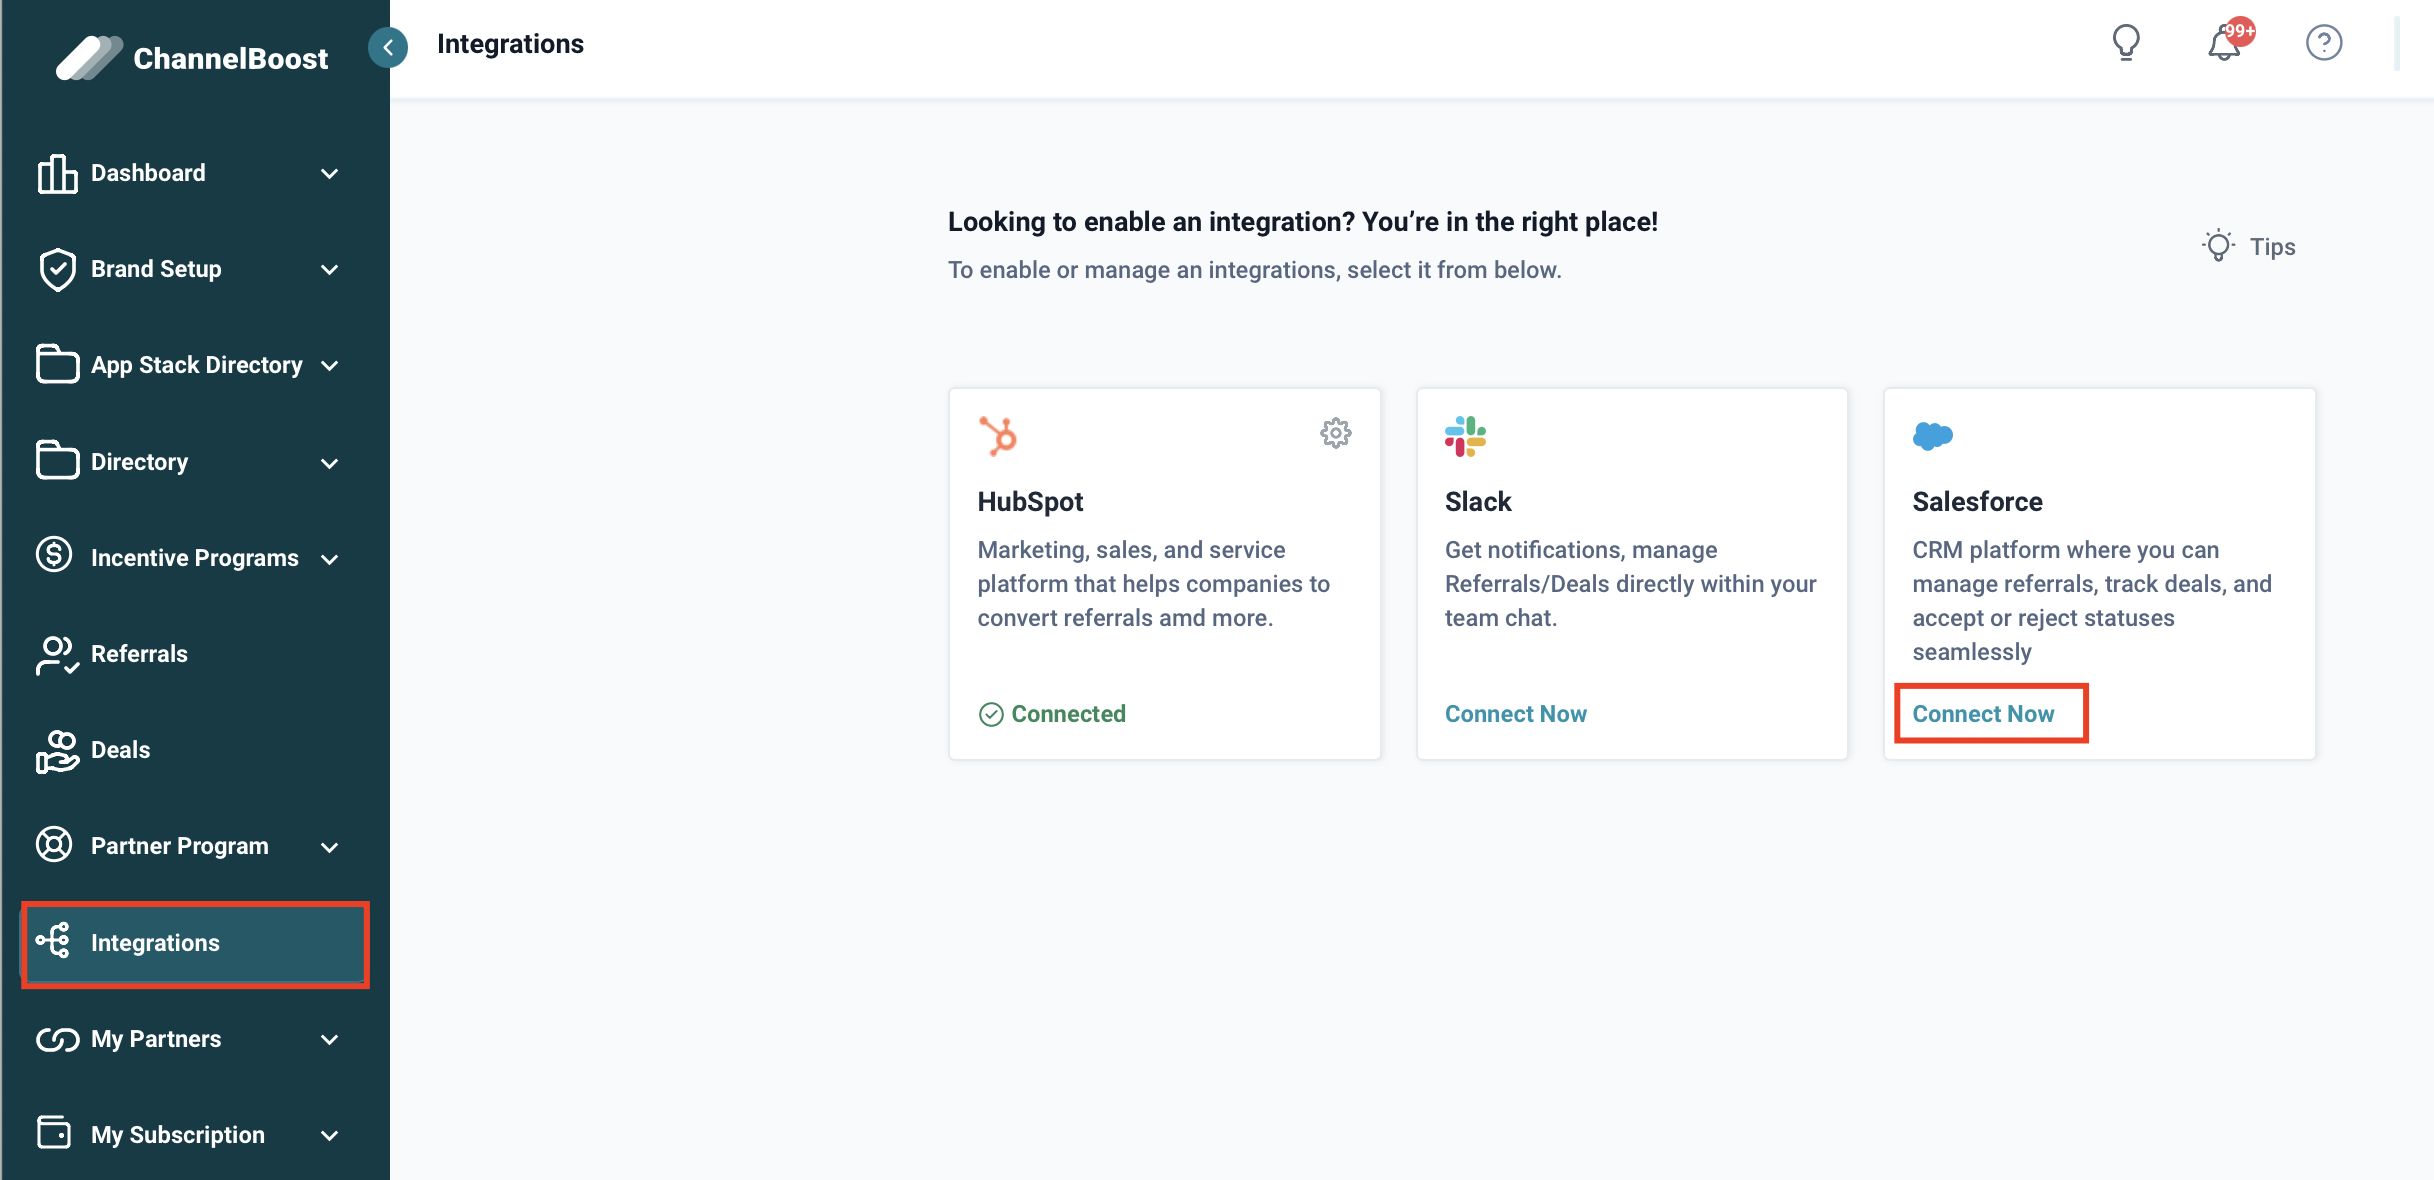The image size is (2434, 1180).
Task: Click the ChannelBoost logo
Action: pos(192,58)
